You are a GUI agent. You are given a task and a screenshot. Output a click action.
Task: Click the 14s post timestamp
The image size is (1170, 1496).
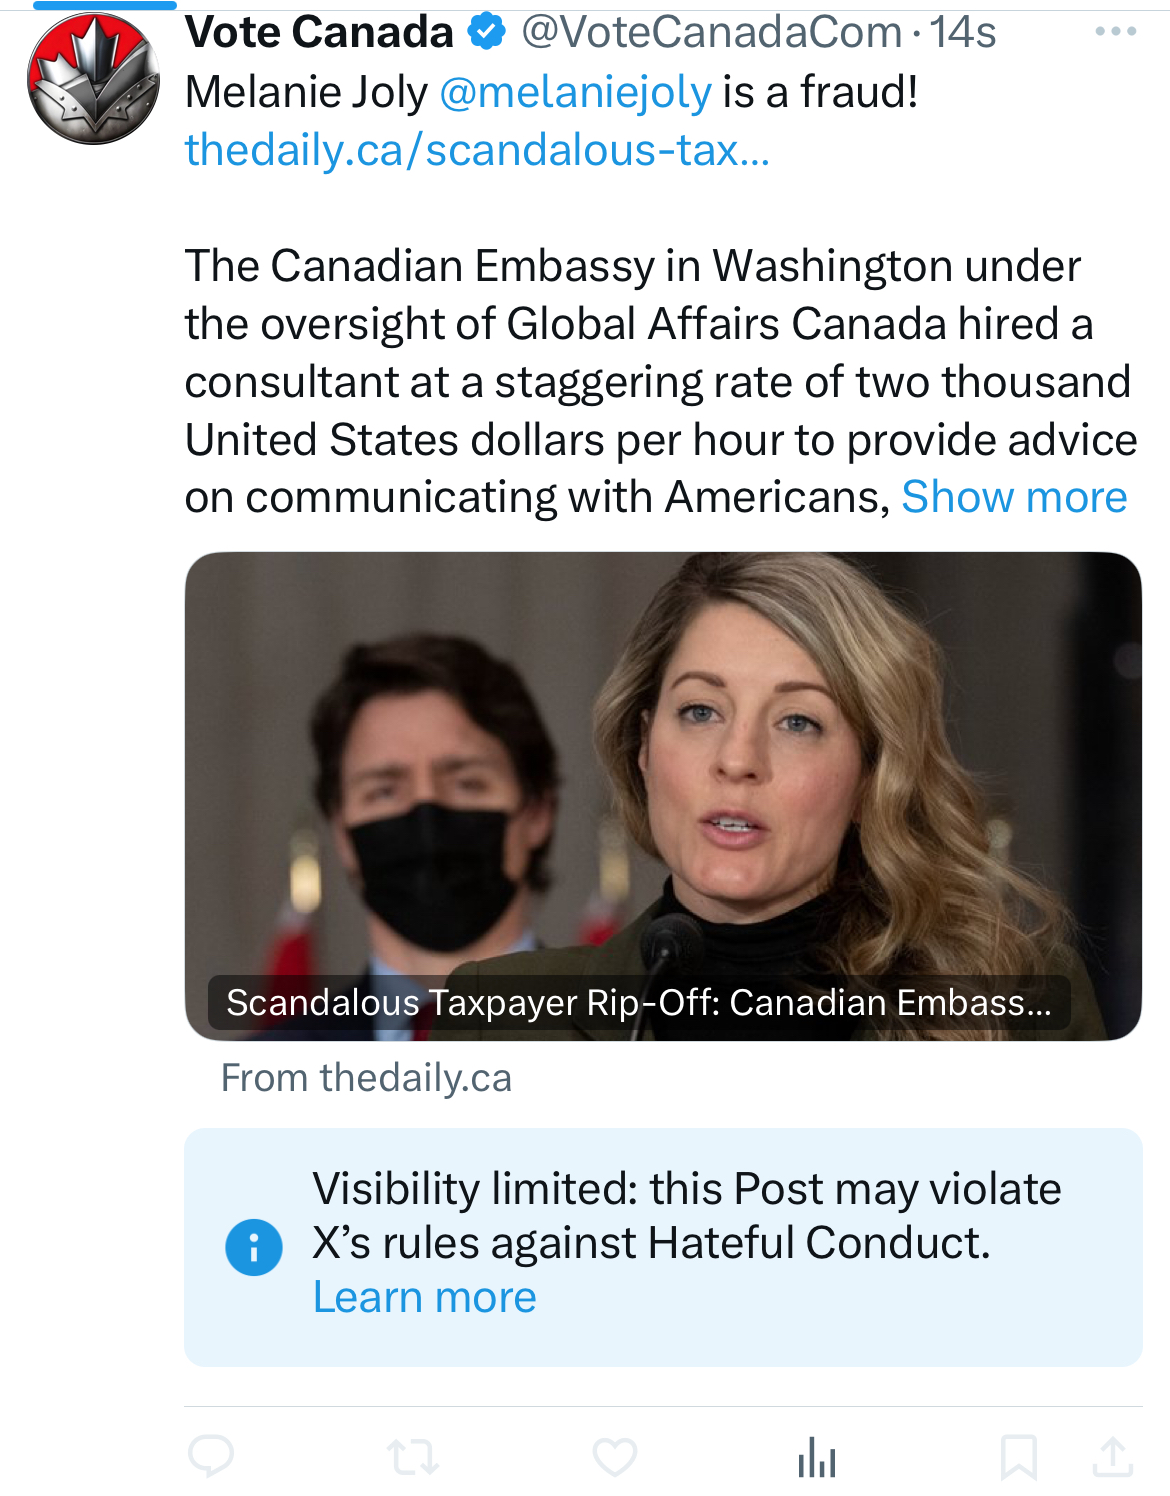coord(962,32)
